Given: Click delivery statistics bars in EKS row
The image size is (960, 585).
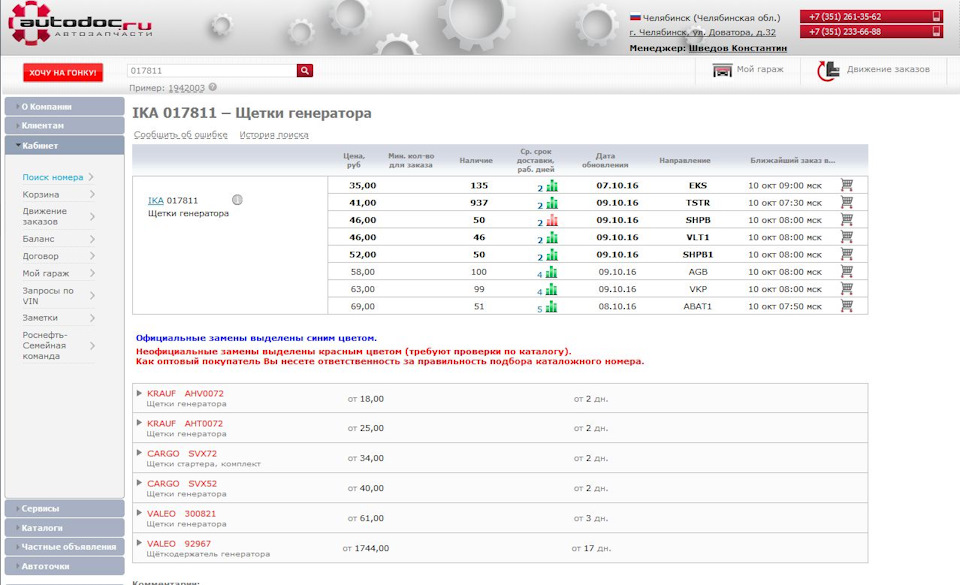Looking at the screenshot, I should (x=552, y=185).
